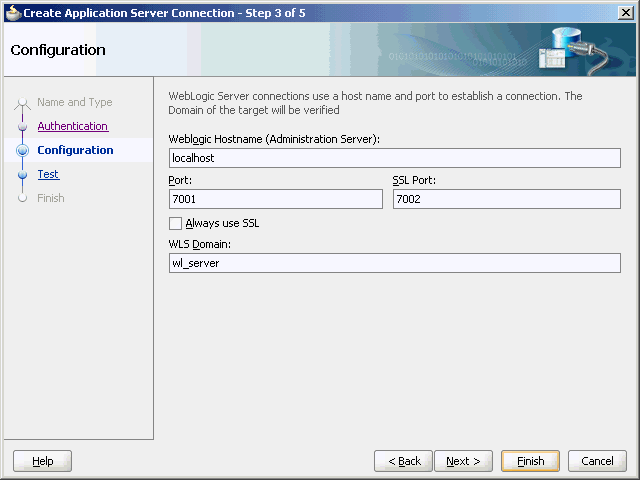The width and height of the screenshot is (640, 480).
Task: Click the 'Port:' label
Action: click(x=180, y=180)
